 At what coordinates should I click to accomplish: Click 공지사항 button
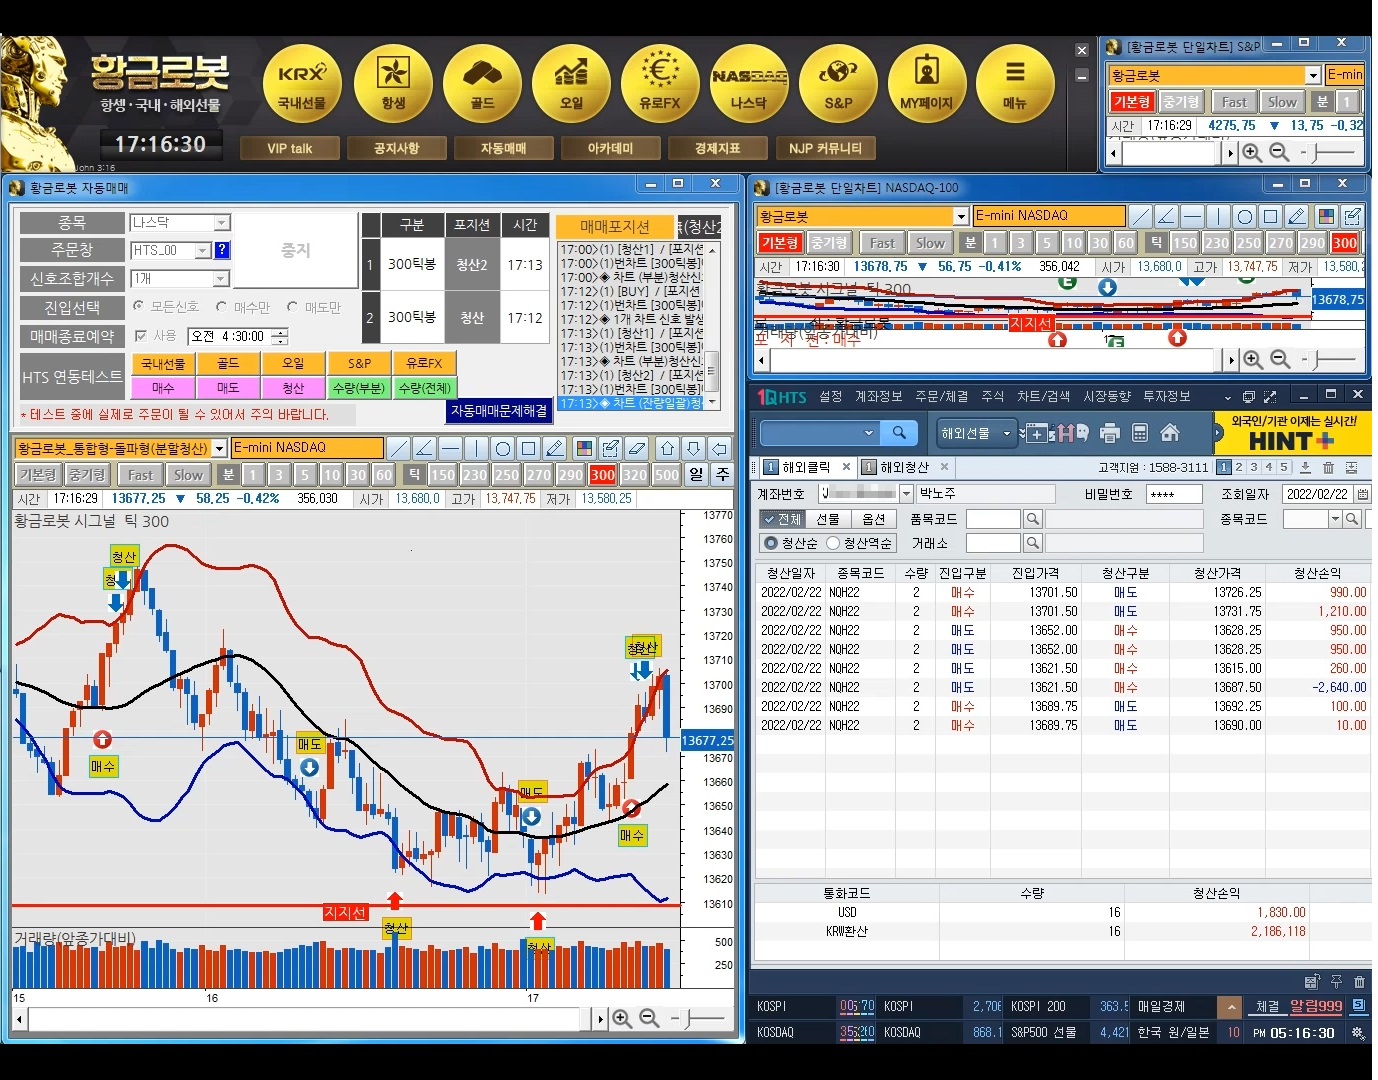tap(397, 148)
